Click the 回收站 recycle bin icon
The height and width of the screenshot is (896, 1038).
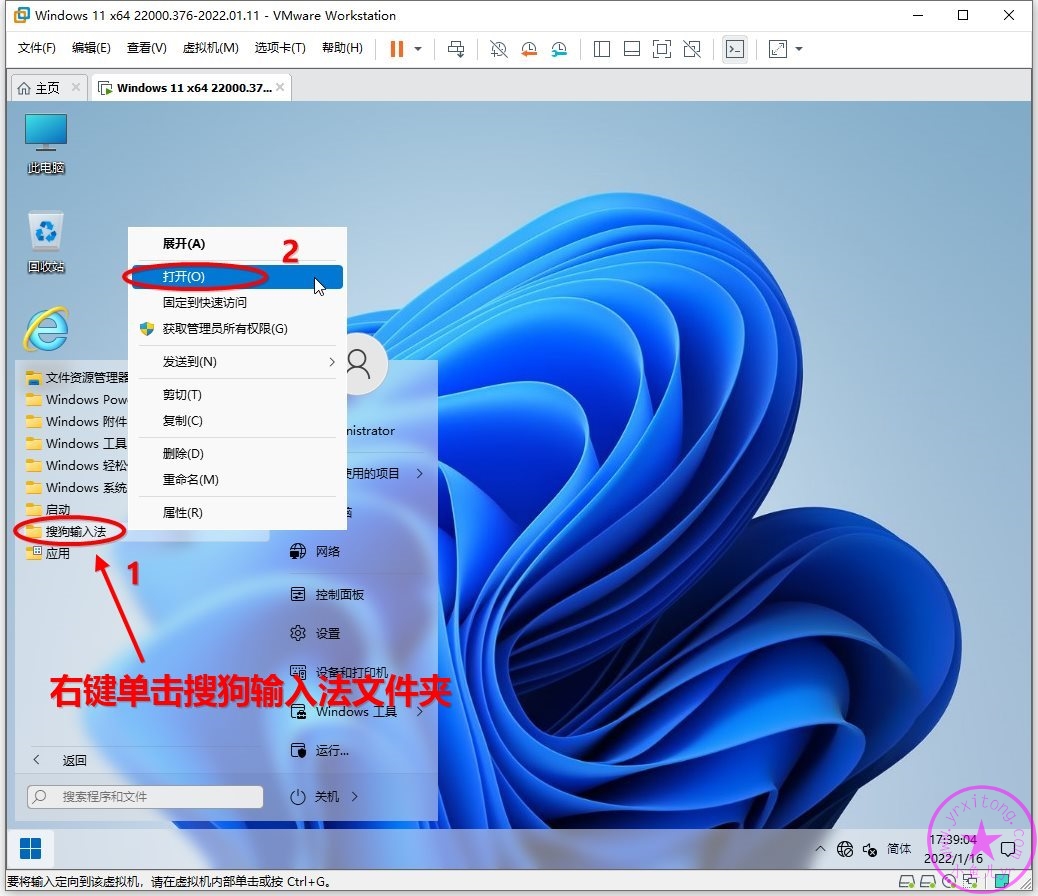click(x=46, y=242)
